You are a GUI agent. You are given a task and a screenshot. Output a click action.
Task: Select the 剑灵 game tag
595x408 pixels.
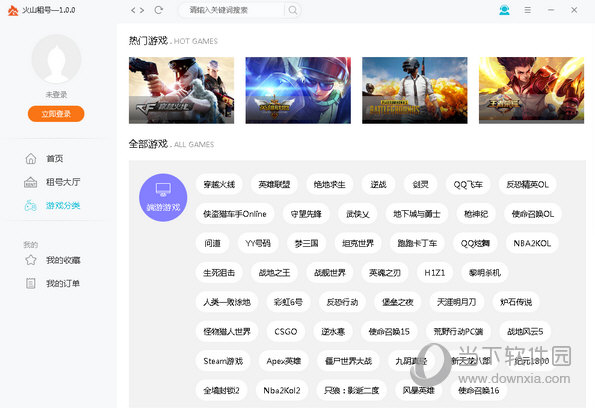click(420, 184)
